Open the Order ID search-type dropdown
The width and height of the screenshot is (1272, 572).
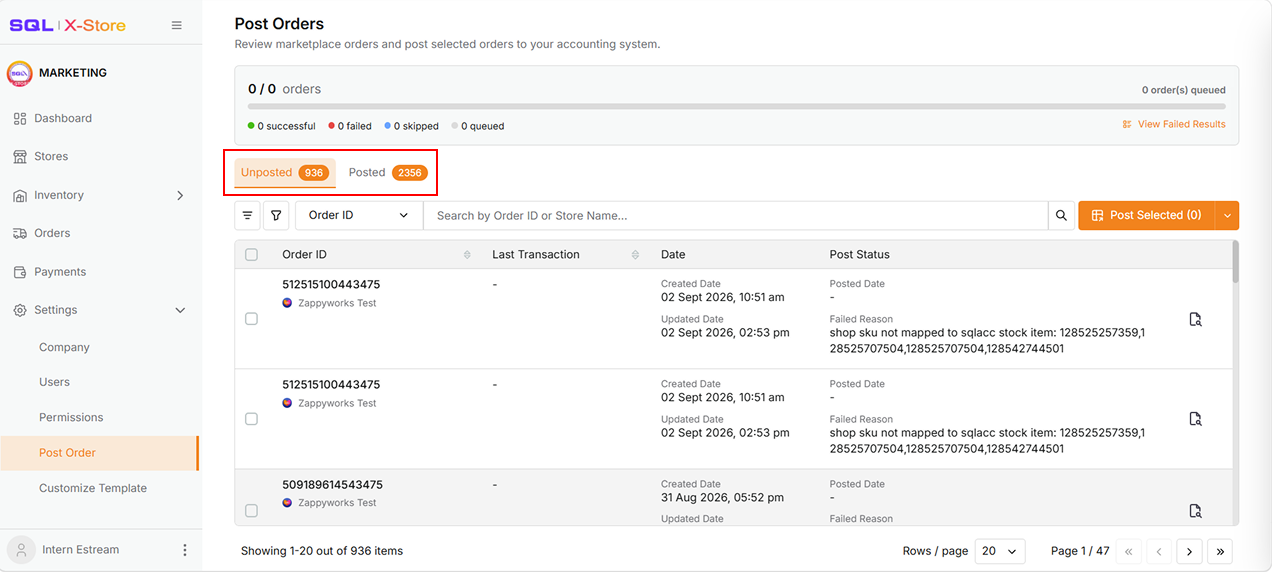(x=359, y=215)
